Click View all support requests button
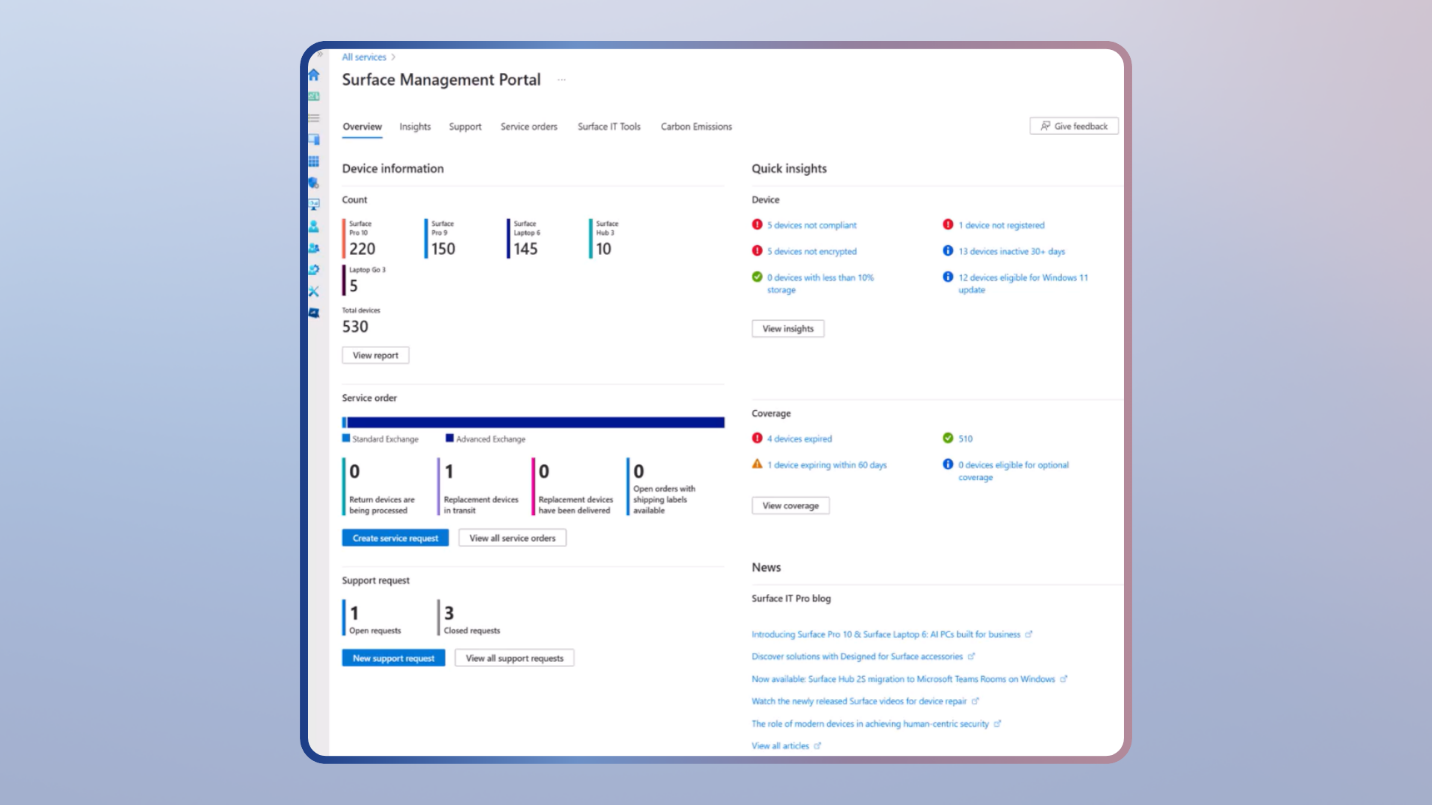This screenshot has height=805, width=1432. (514, 658)
